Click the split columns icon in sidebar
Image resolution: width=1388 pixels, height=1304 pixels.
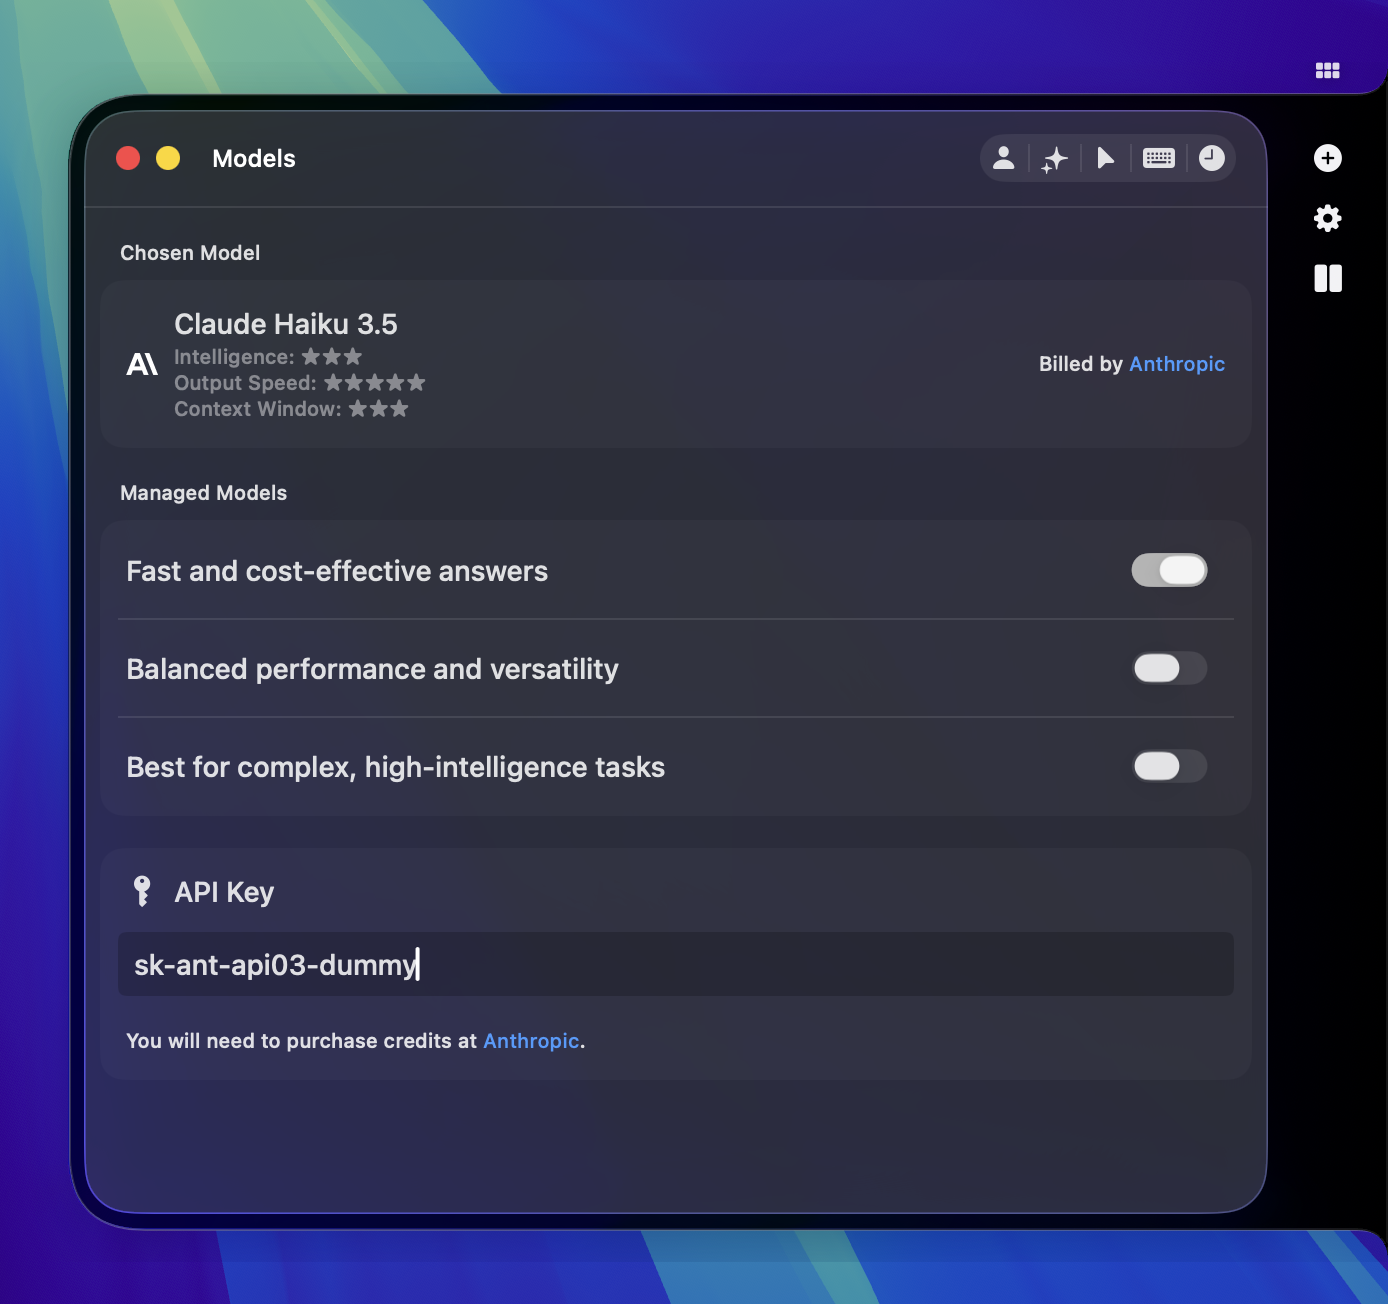[1328, 278]
